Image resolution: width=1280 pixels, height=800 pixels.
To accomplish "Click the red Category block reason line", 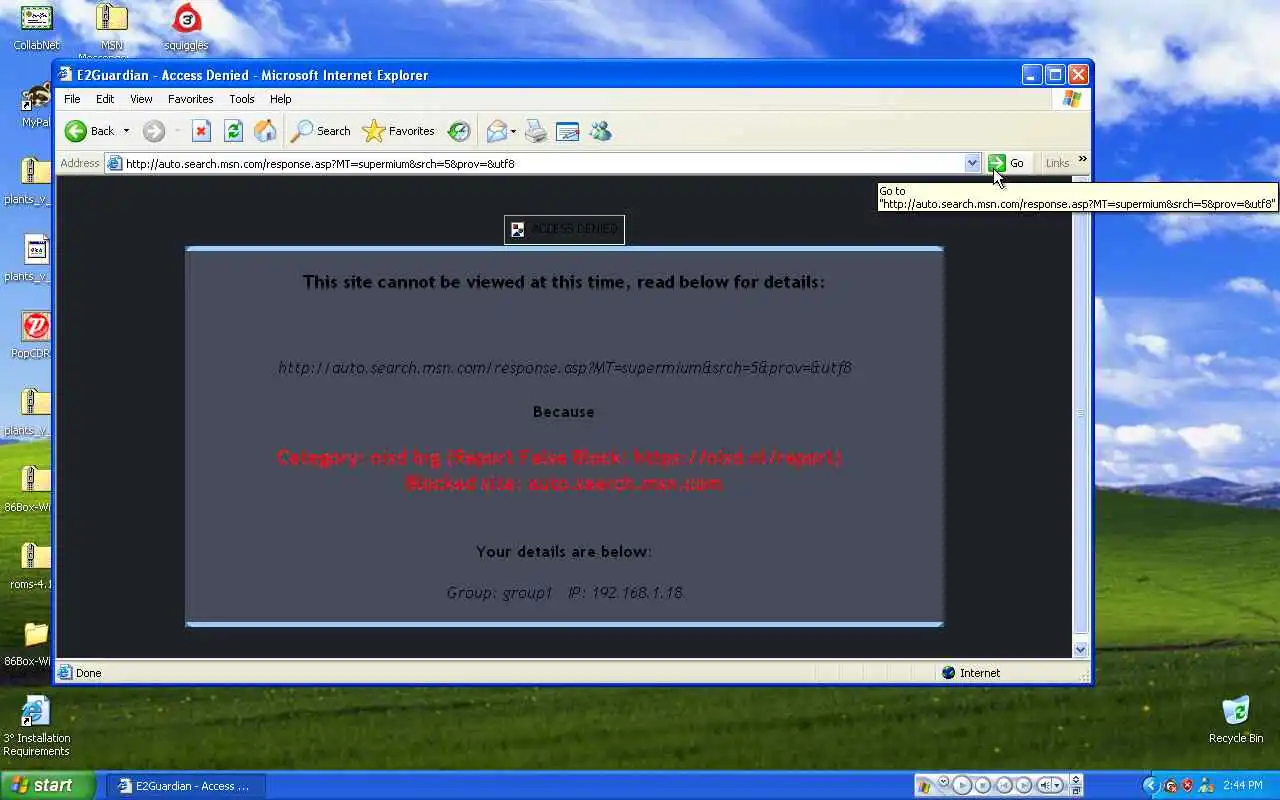I will click(560, 458).
